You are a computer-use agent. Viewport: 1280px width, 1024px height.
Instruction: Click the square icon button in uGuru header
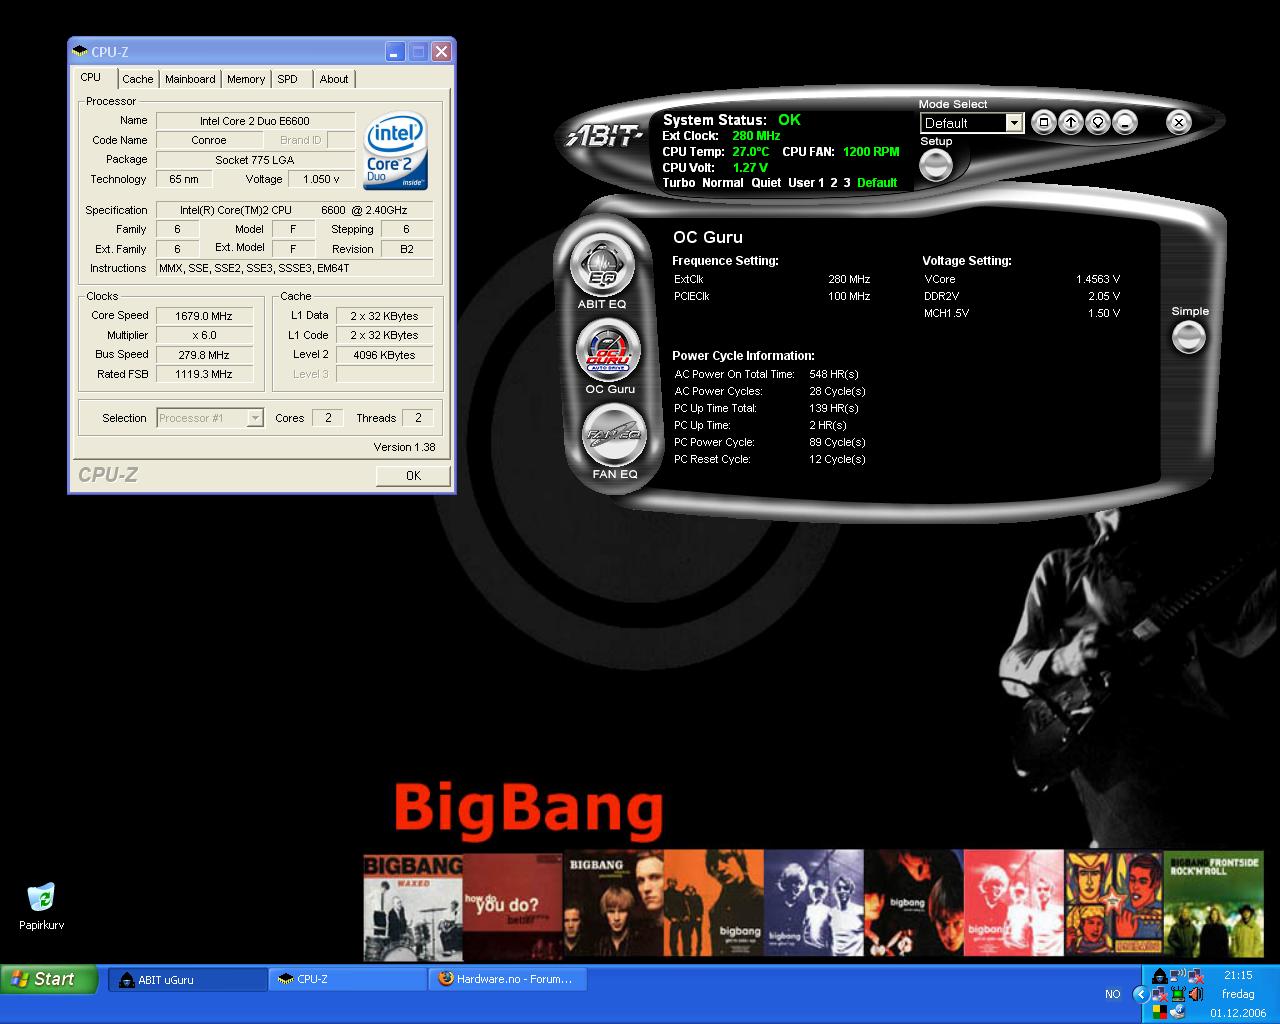point(1043,122)
